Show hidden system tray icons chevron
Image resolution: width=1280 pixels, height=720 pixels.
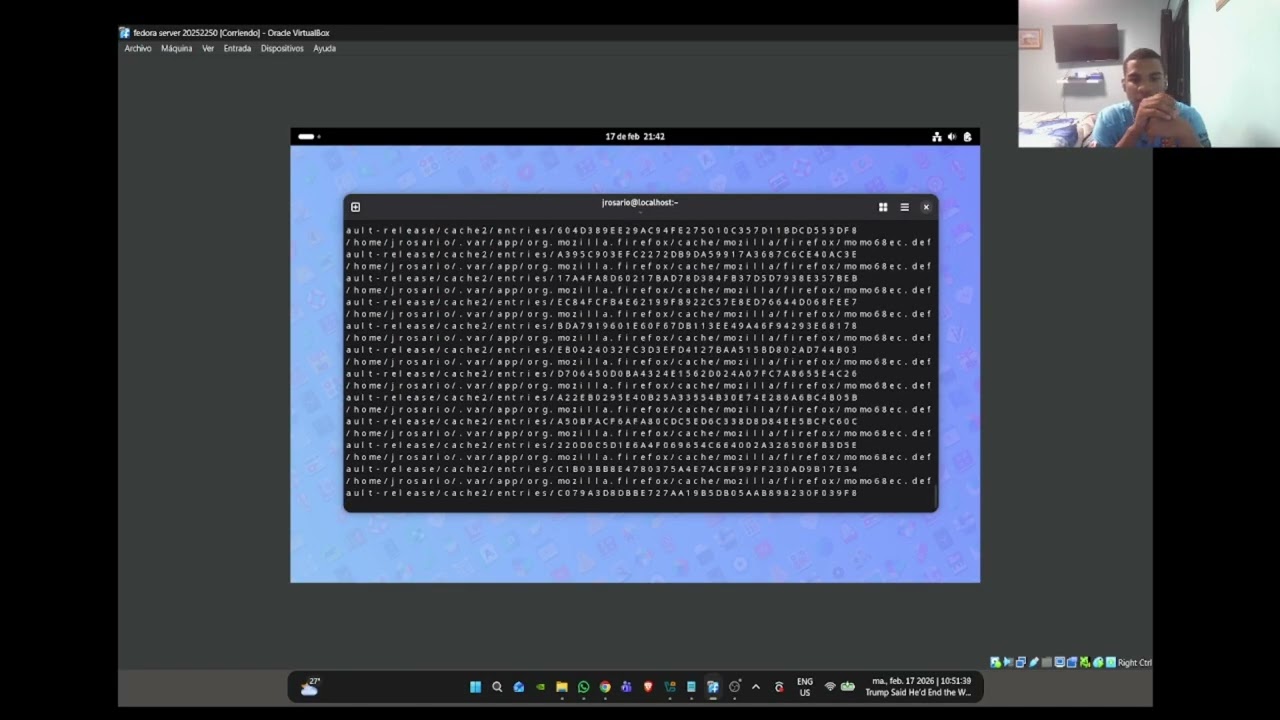coord(756,687)
